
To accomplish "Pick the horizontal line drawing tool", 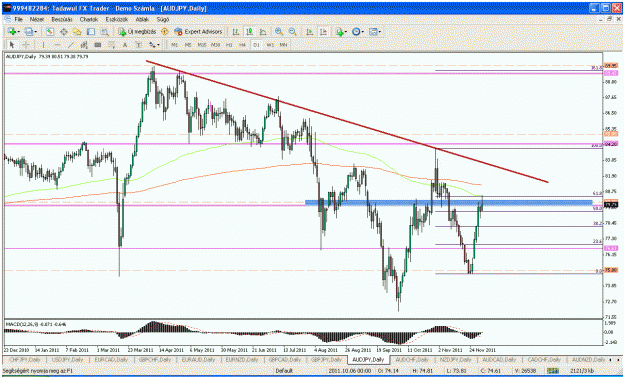I will pos(57,45).
